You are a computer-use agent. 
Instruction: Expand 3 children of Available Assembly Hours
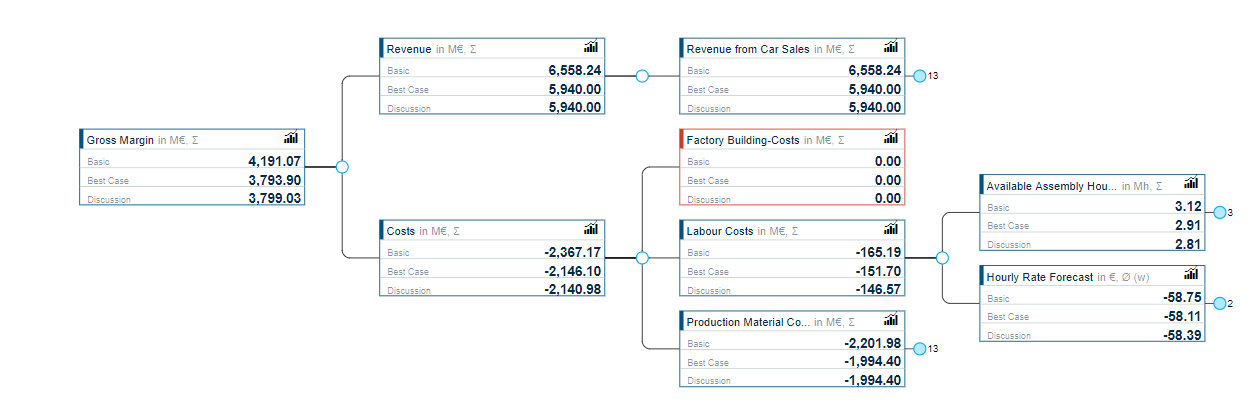pyautogui.click(x=1218, y=213)
